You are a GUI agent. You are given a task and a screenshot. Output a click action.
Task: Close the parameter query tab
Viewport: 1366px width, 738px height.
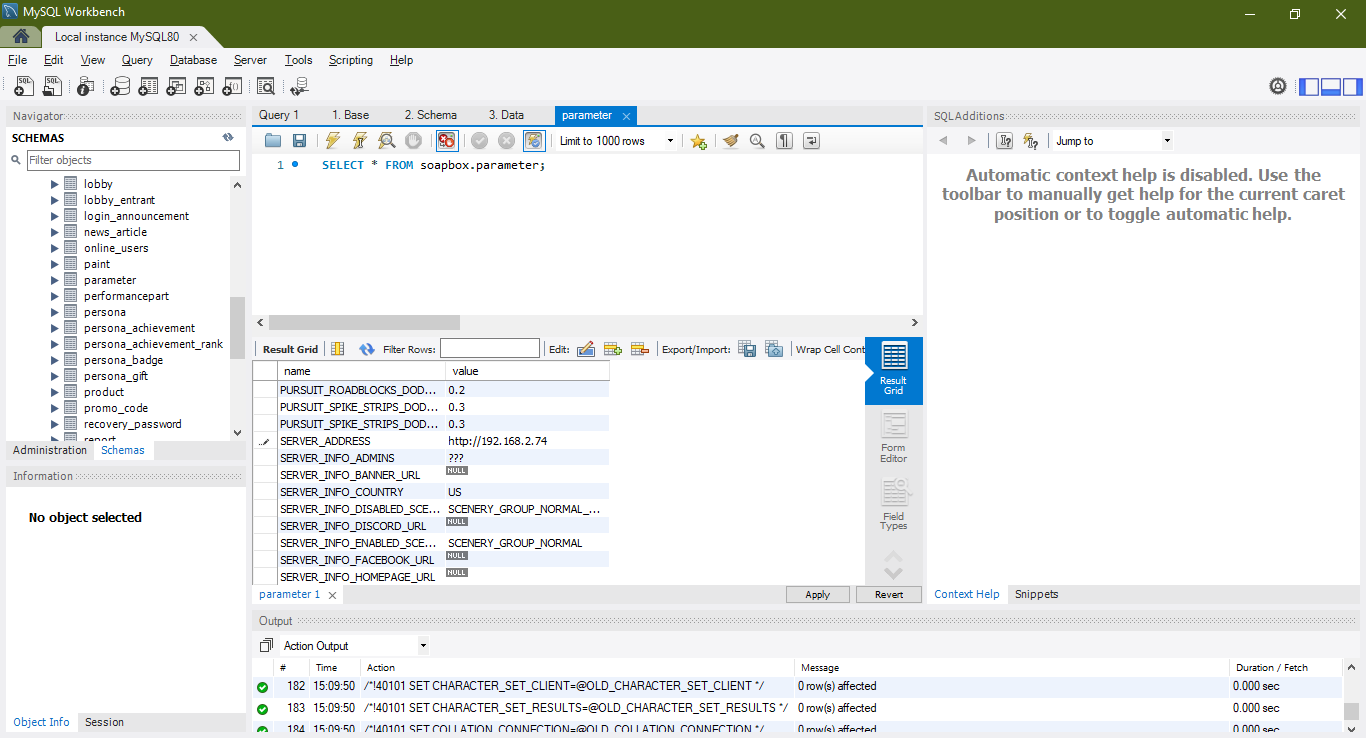click(626, 116)
